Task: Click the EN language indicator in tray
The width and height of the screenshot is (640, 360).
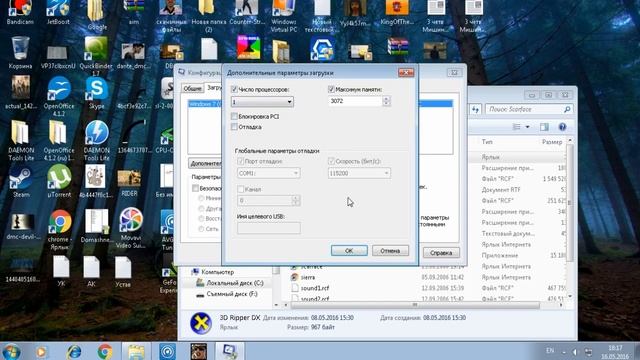Action: tap(550, 351)
